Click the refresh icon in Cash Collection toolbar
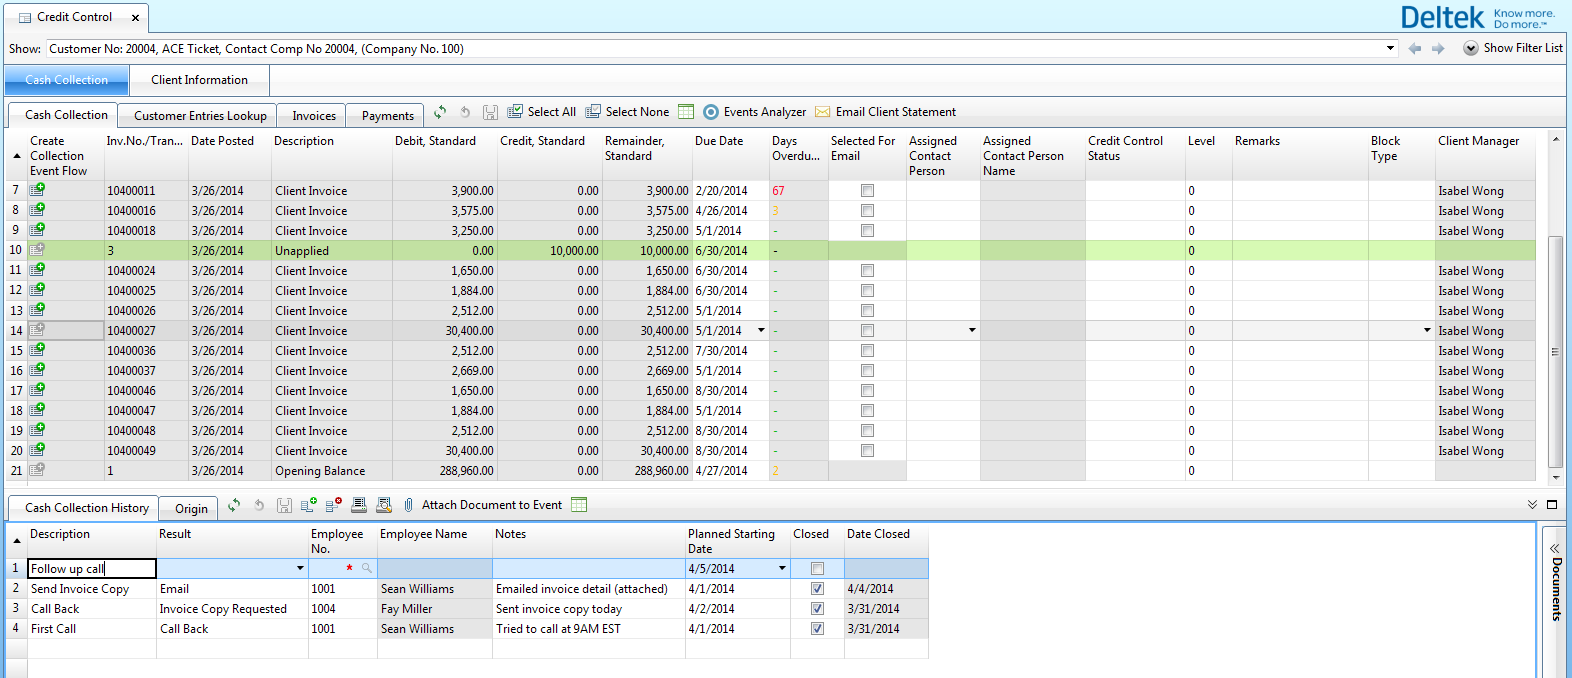The width and height of the screenshot is (1572, 678). [440, 112]
